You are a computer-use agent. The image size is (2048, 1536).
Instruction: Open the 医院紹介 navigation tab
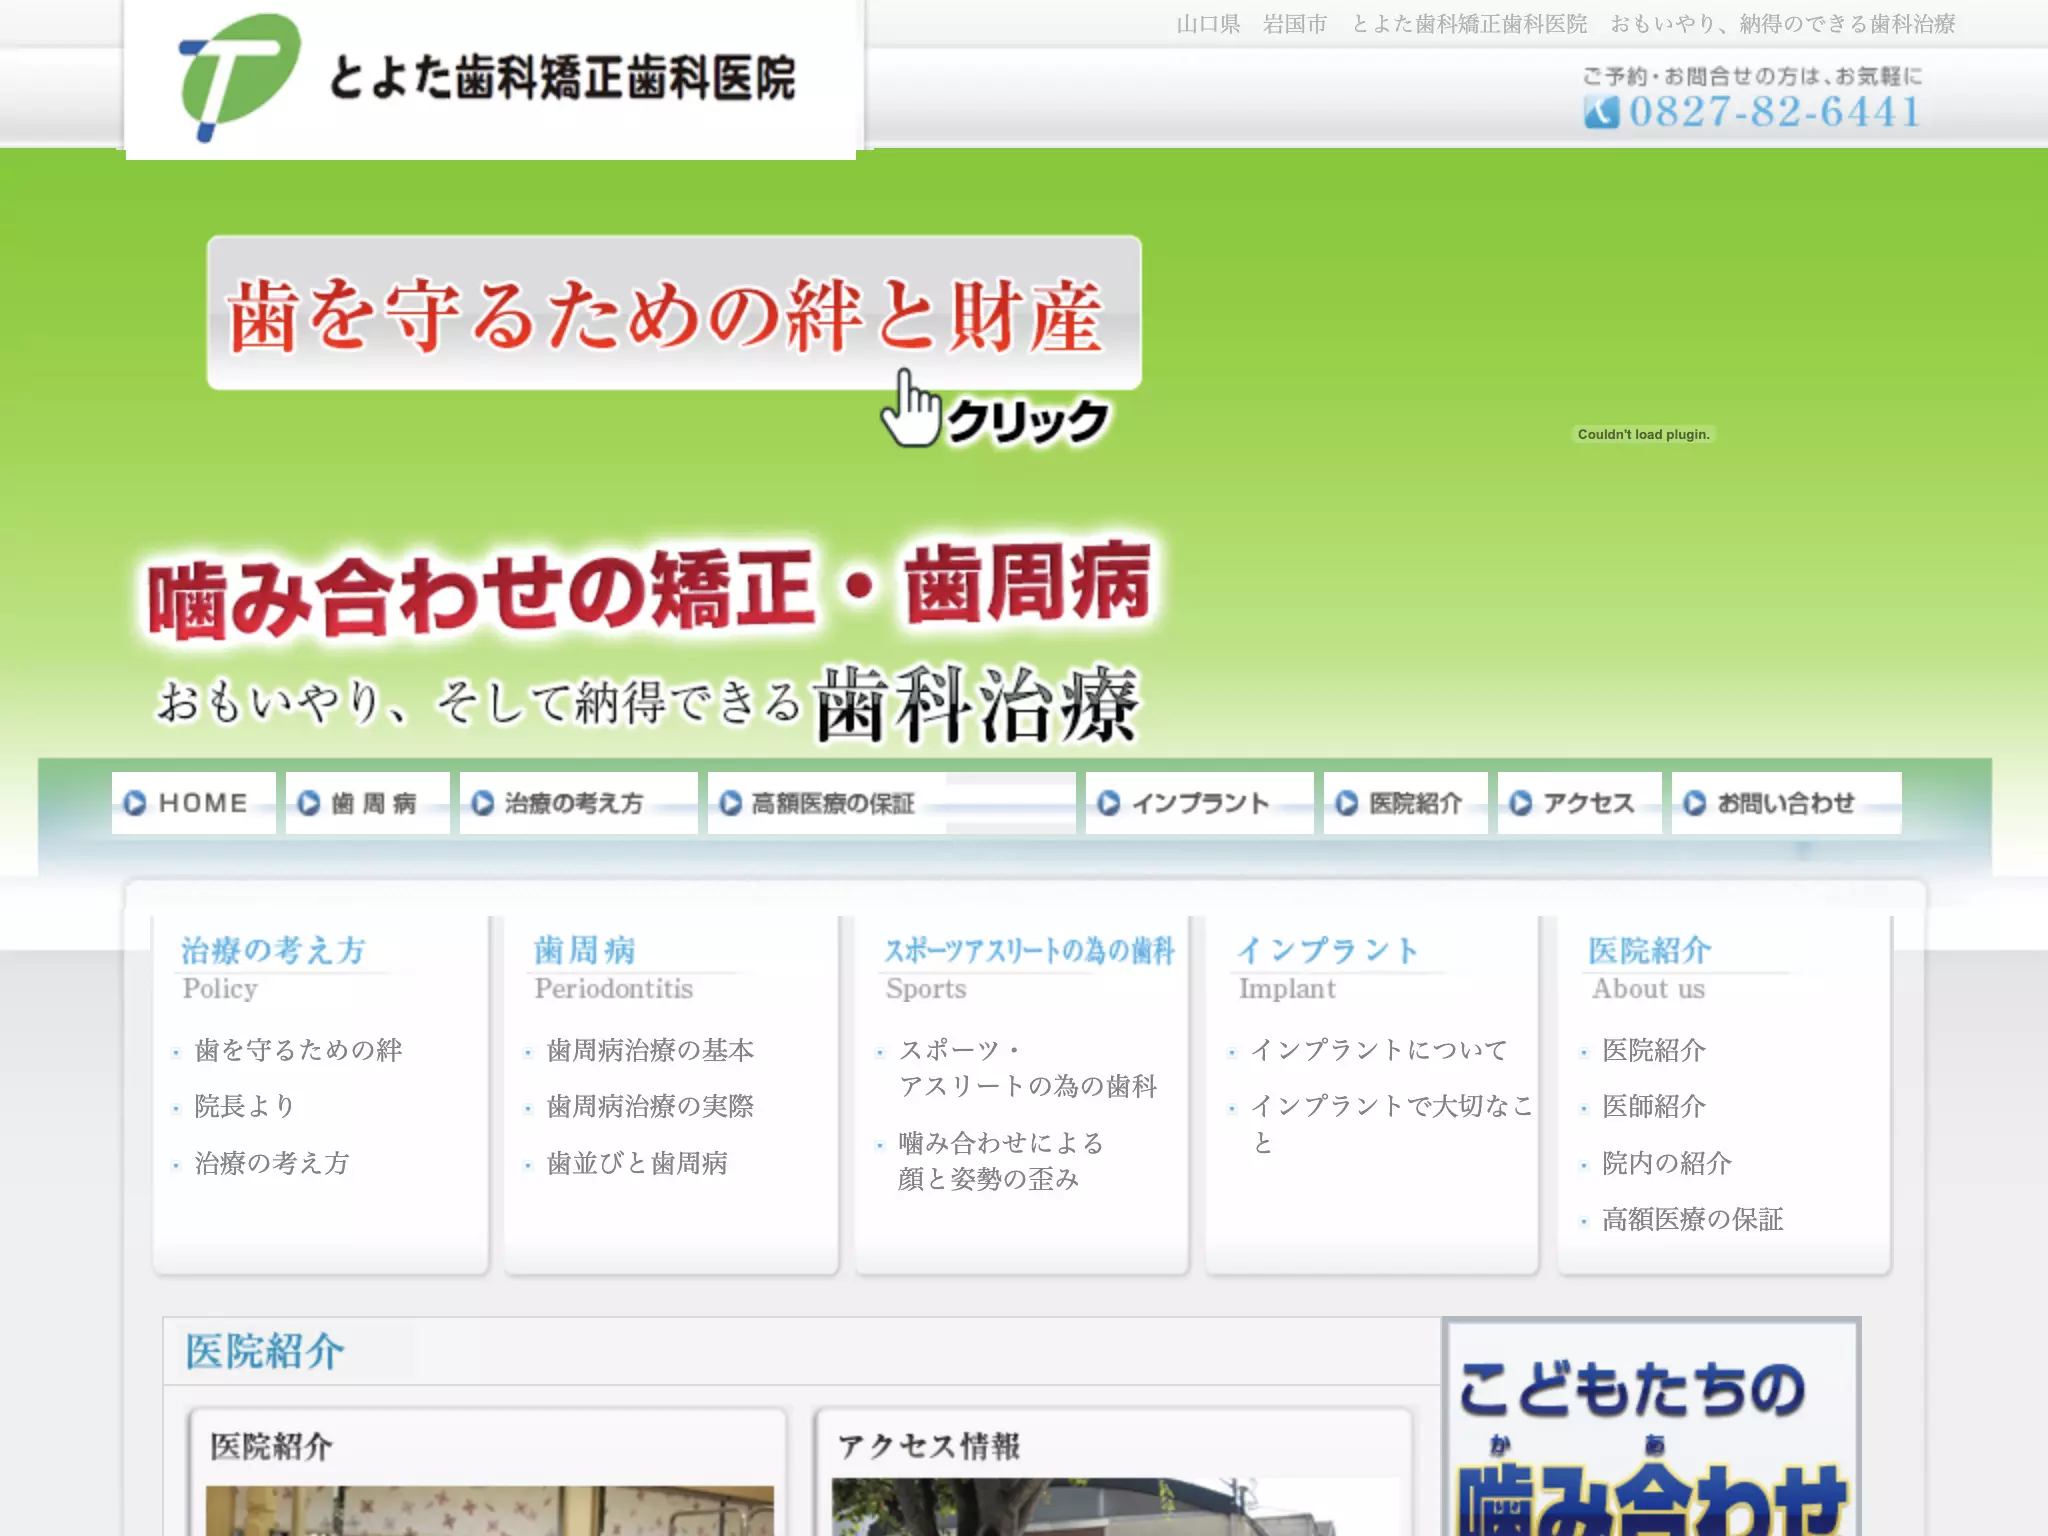click(x=1406, y=803)
